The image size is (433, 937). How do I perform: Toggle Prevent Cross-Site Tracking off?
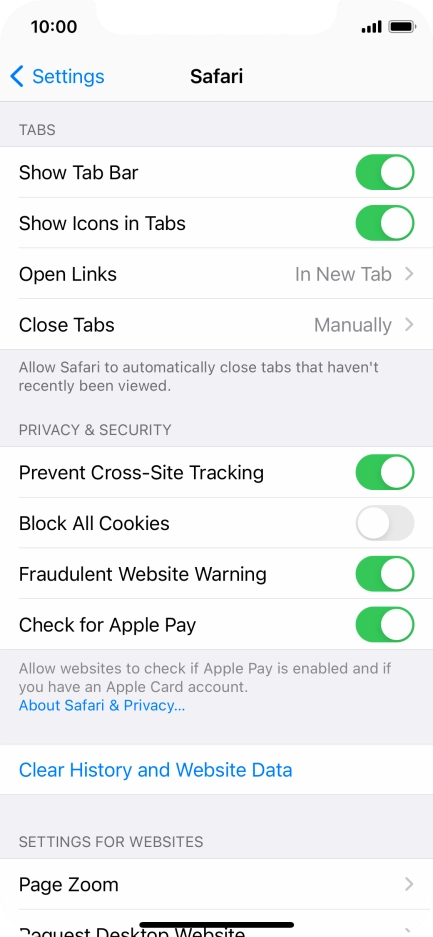[385, 472]
